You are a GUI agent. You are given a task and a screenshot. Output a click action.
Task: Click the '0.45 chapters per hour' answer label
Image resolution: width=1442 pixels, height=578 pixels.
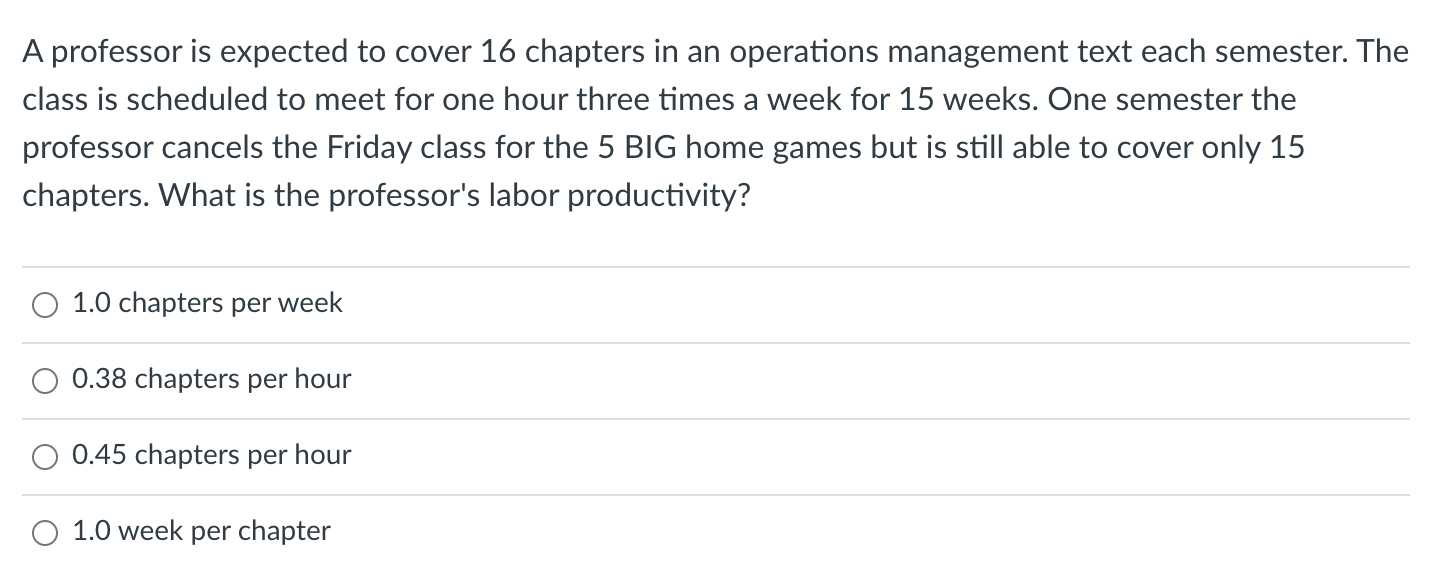[211, 455]
